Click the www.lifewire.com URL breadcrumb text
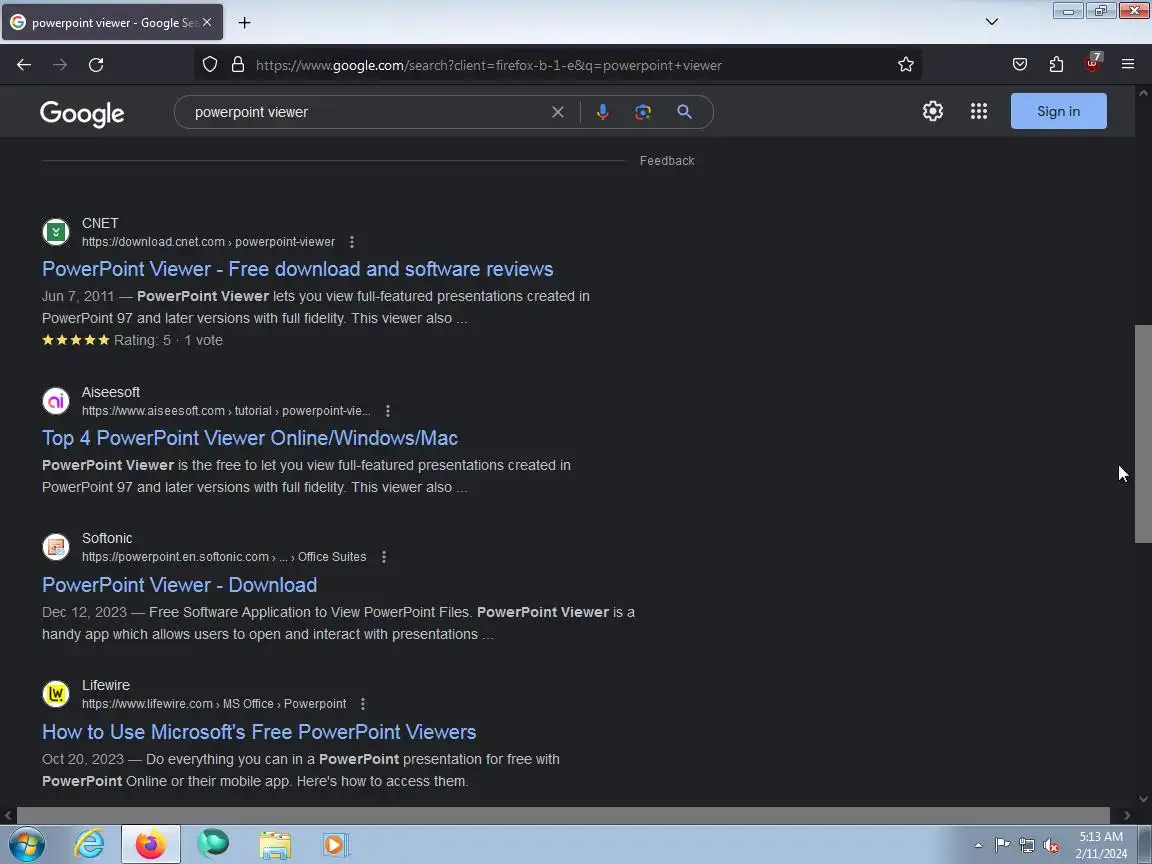 click(214, 704)
